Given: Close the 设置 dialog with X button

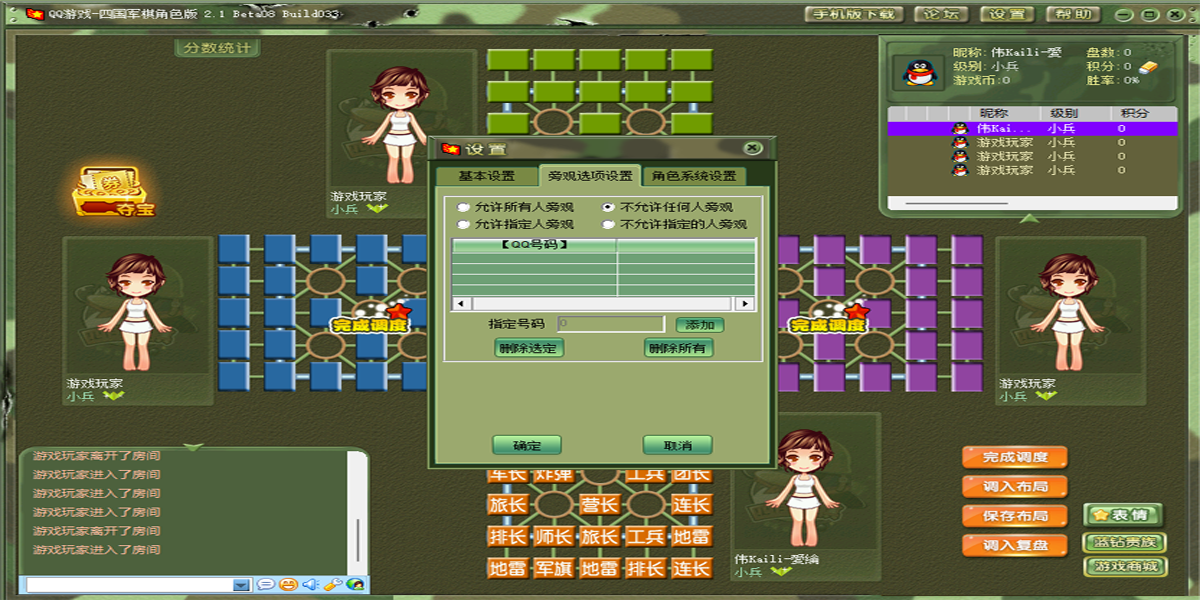Looking at the screenshot, I should tap(753, 148).
